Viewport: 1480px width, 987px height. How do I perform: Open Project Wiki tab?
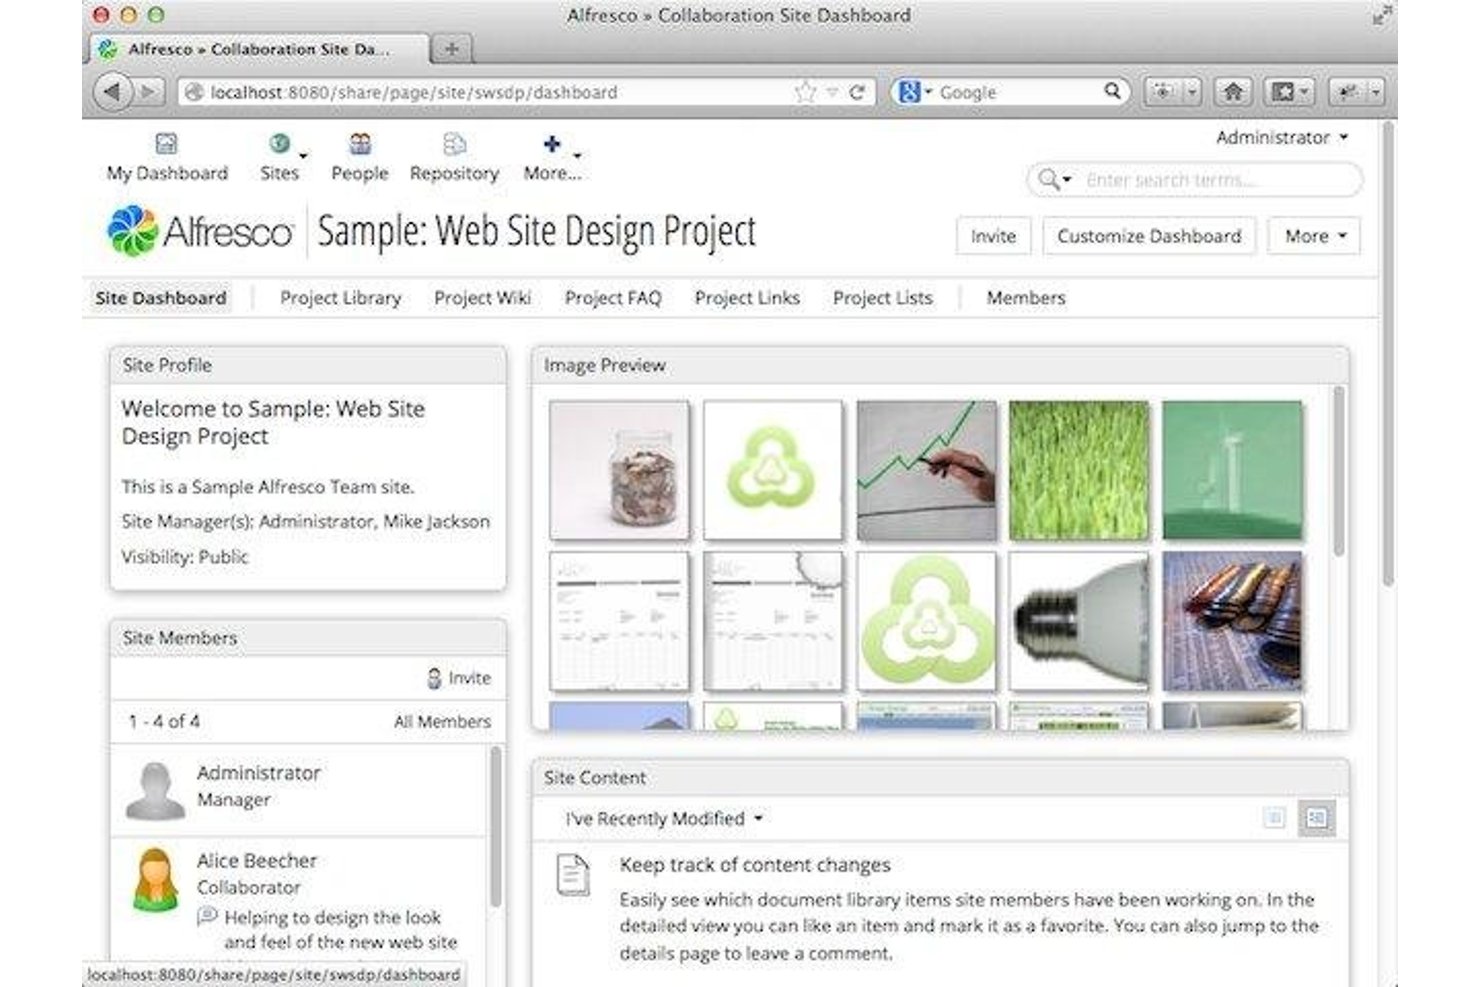482,298
